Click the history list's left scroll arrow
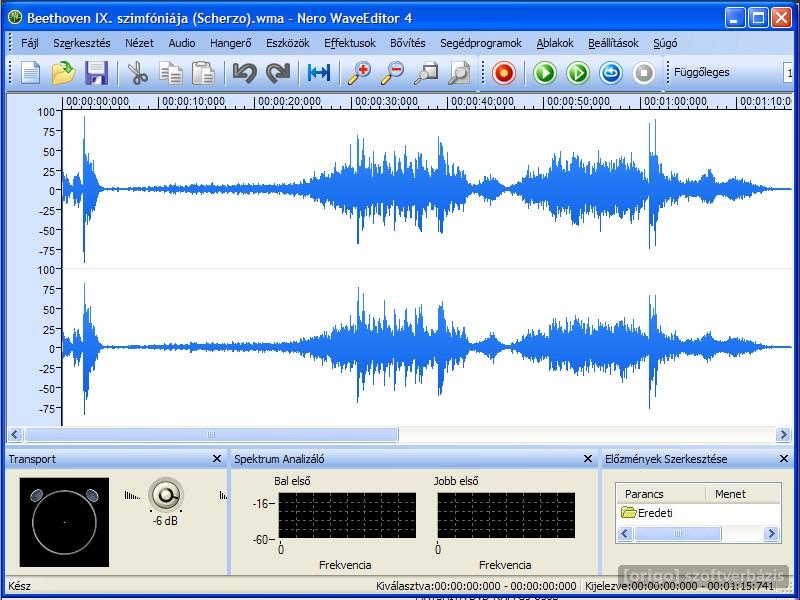The width and height of the screenshot is (800, 600). (x=625, y=534)
